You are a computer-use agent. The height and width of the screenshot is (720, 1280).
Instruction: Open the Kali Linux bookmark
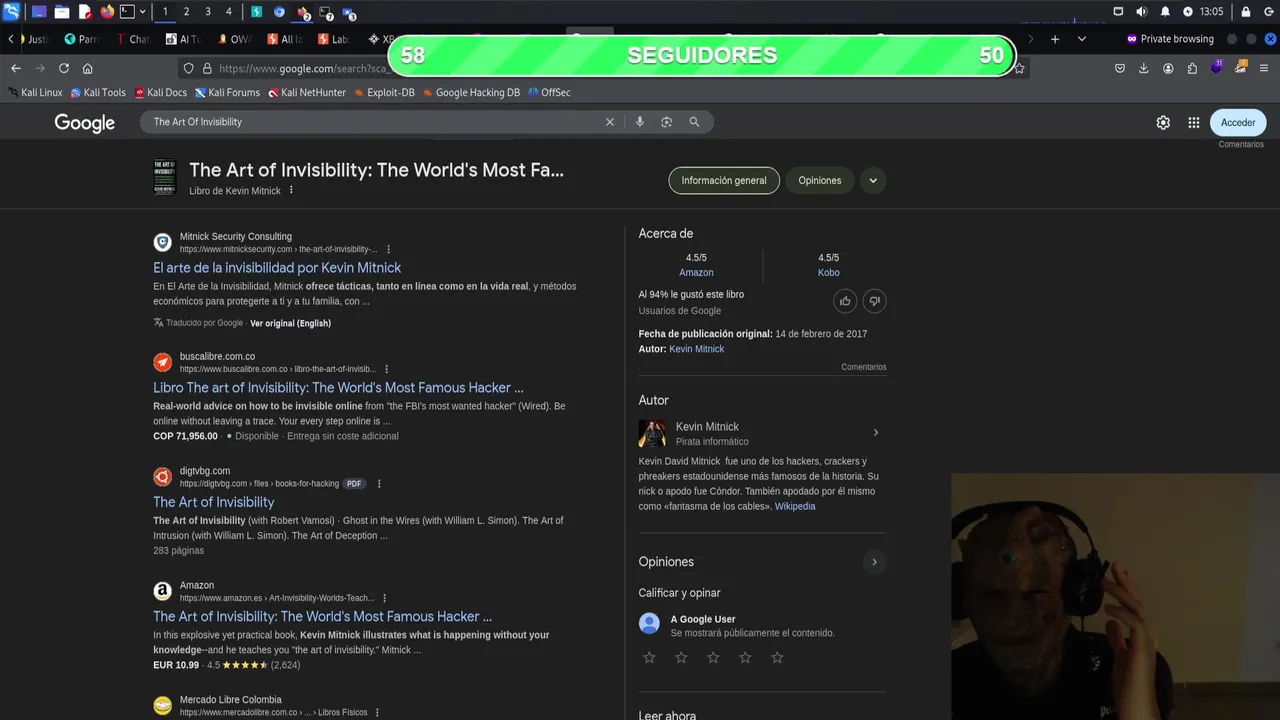click(x=35, y=92)
